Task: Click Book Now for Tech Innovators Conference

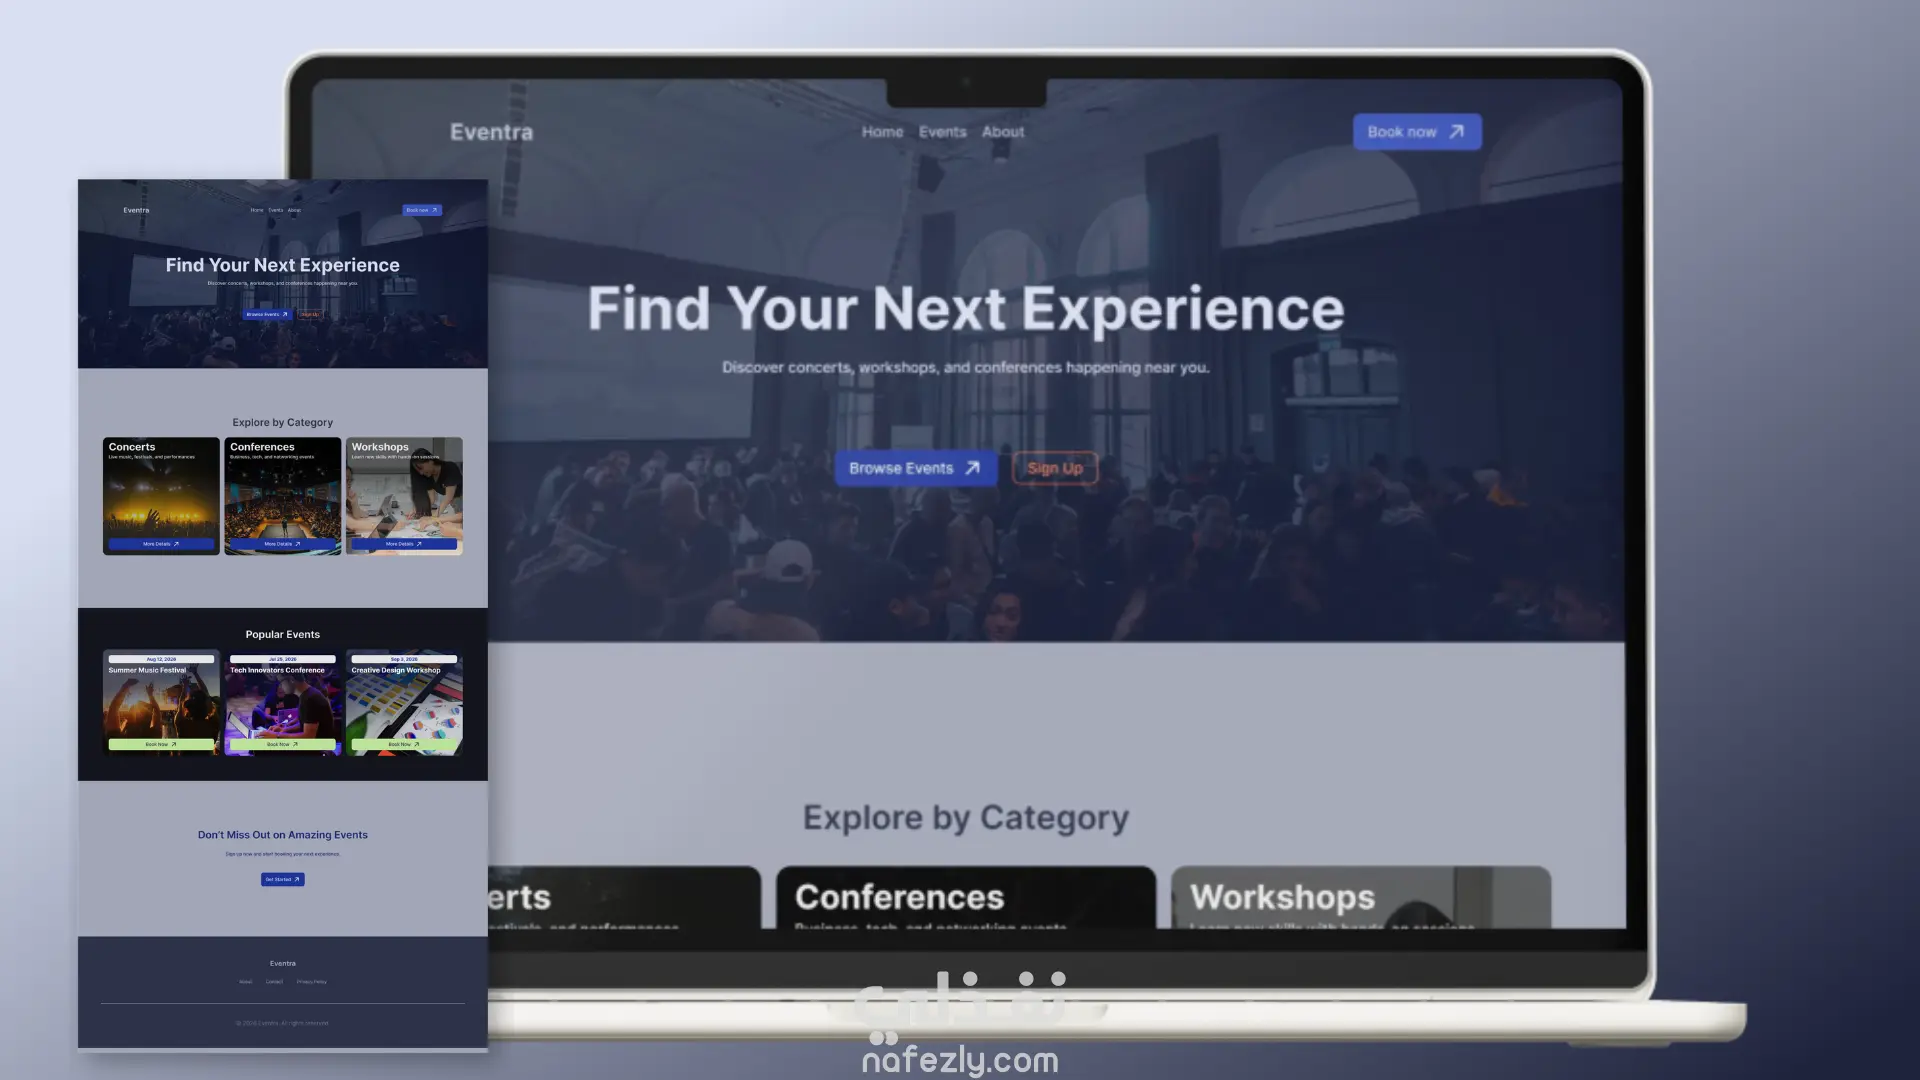Action: (x=283, y=744)
